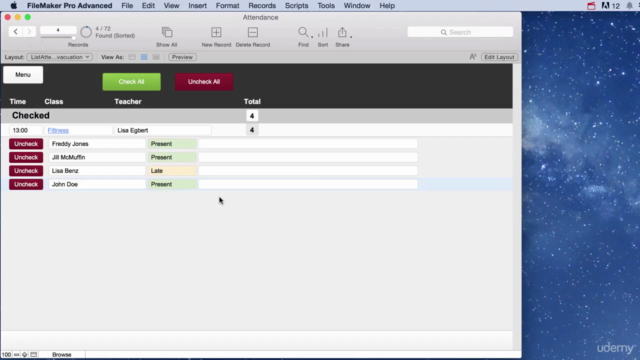Viewport: 640px width, 360px height.
Task: Click the notes field beside Lisa Benz
Action: (308, 171)
